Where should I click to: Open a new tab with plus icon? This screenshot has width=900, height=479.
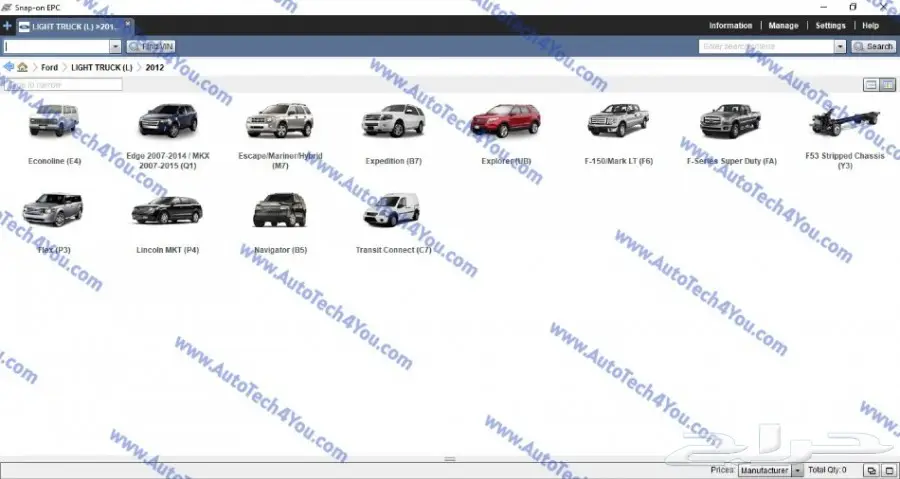pyautogui.click(x=7, y=26)
